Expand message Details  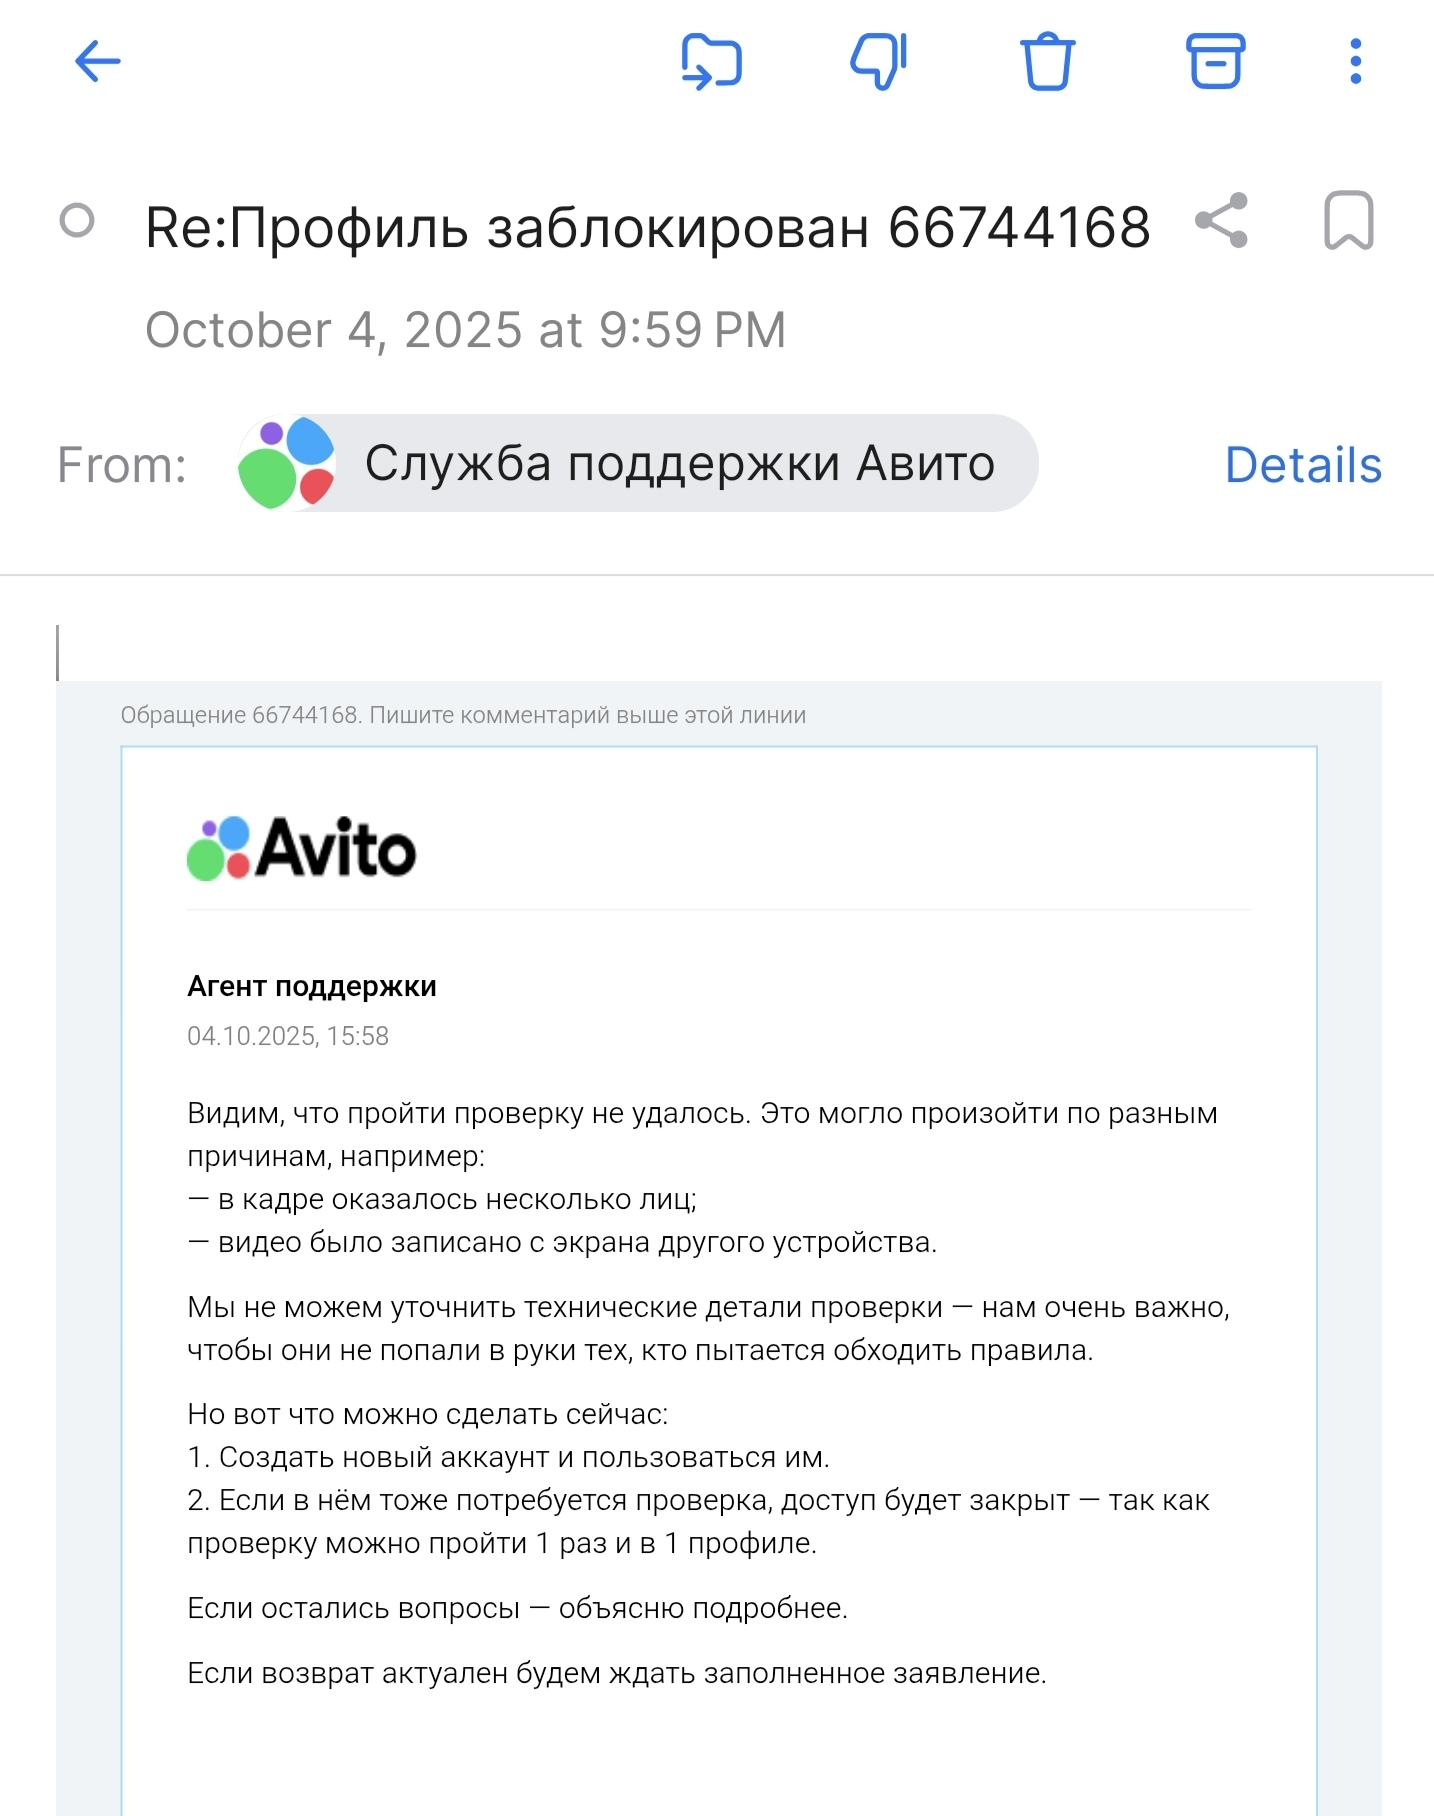[x=1303, y=465]
